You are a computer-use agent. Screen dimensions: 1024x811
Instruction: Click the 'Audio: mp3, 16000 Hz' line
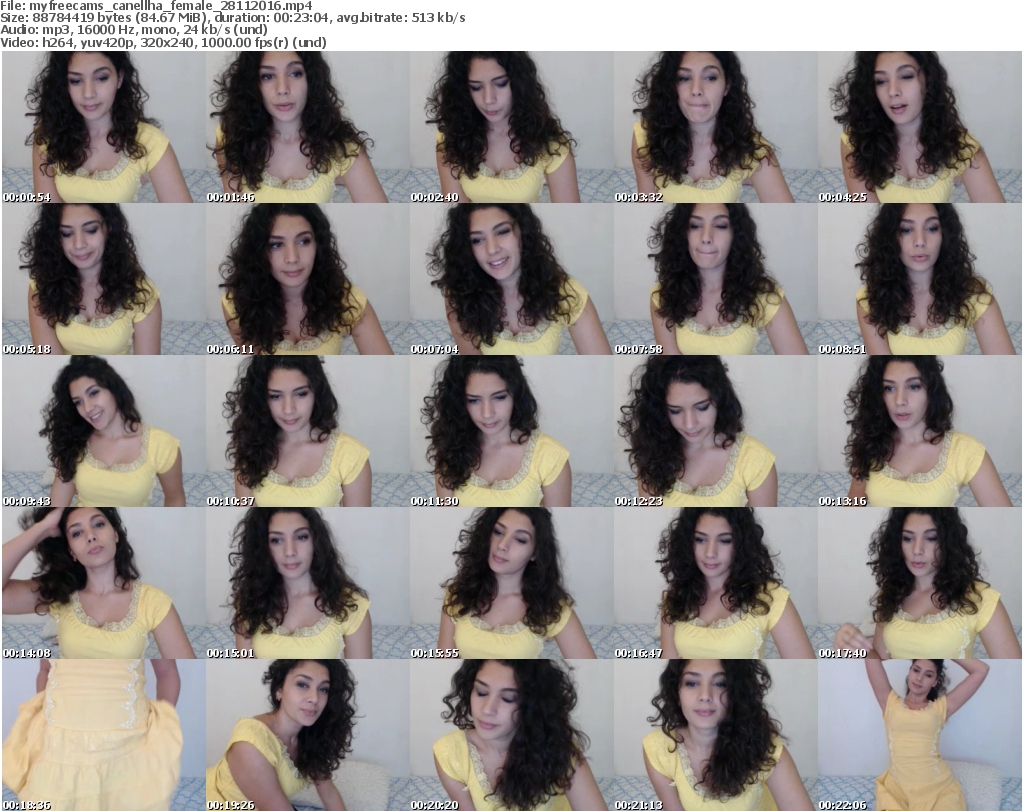coord(134,30)
